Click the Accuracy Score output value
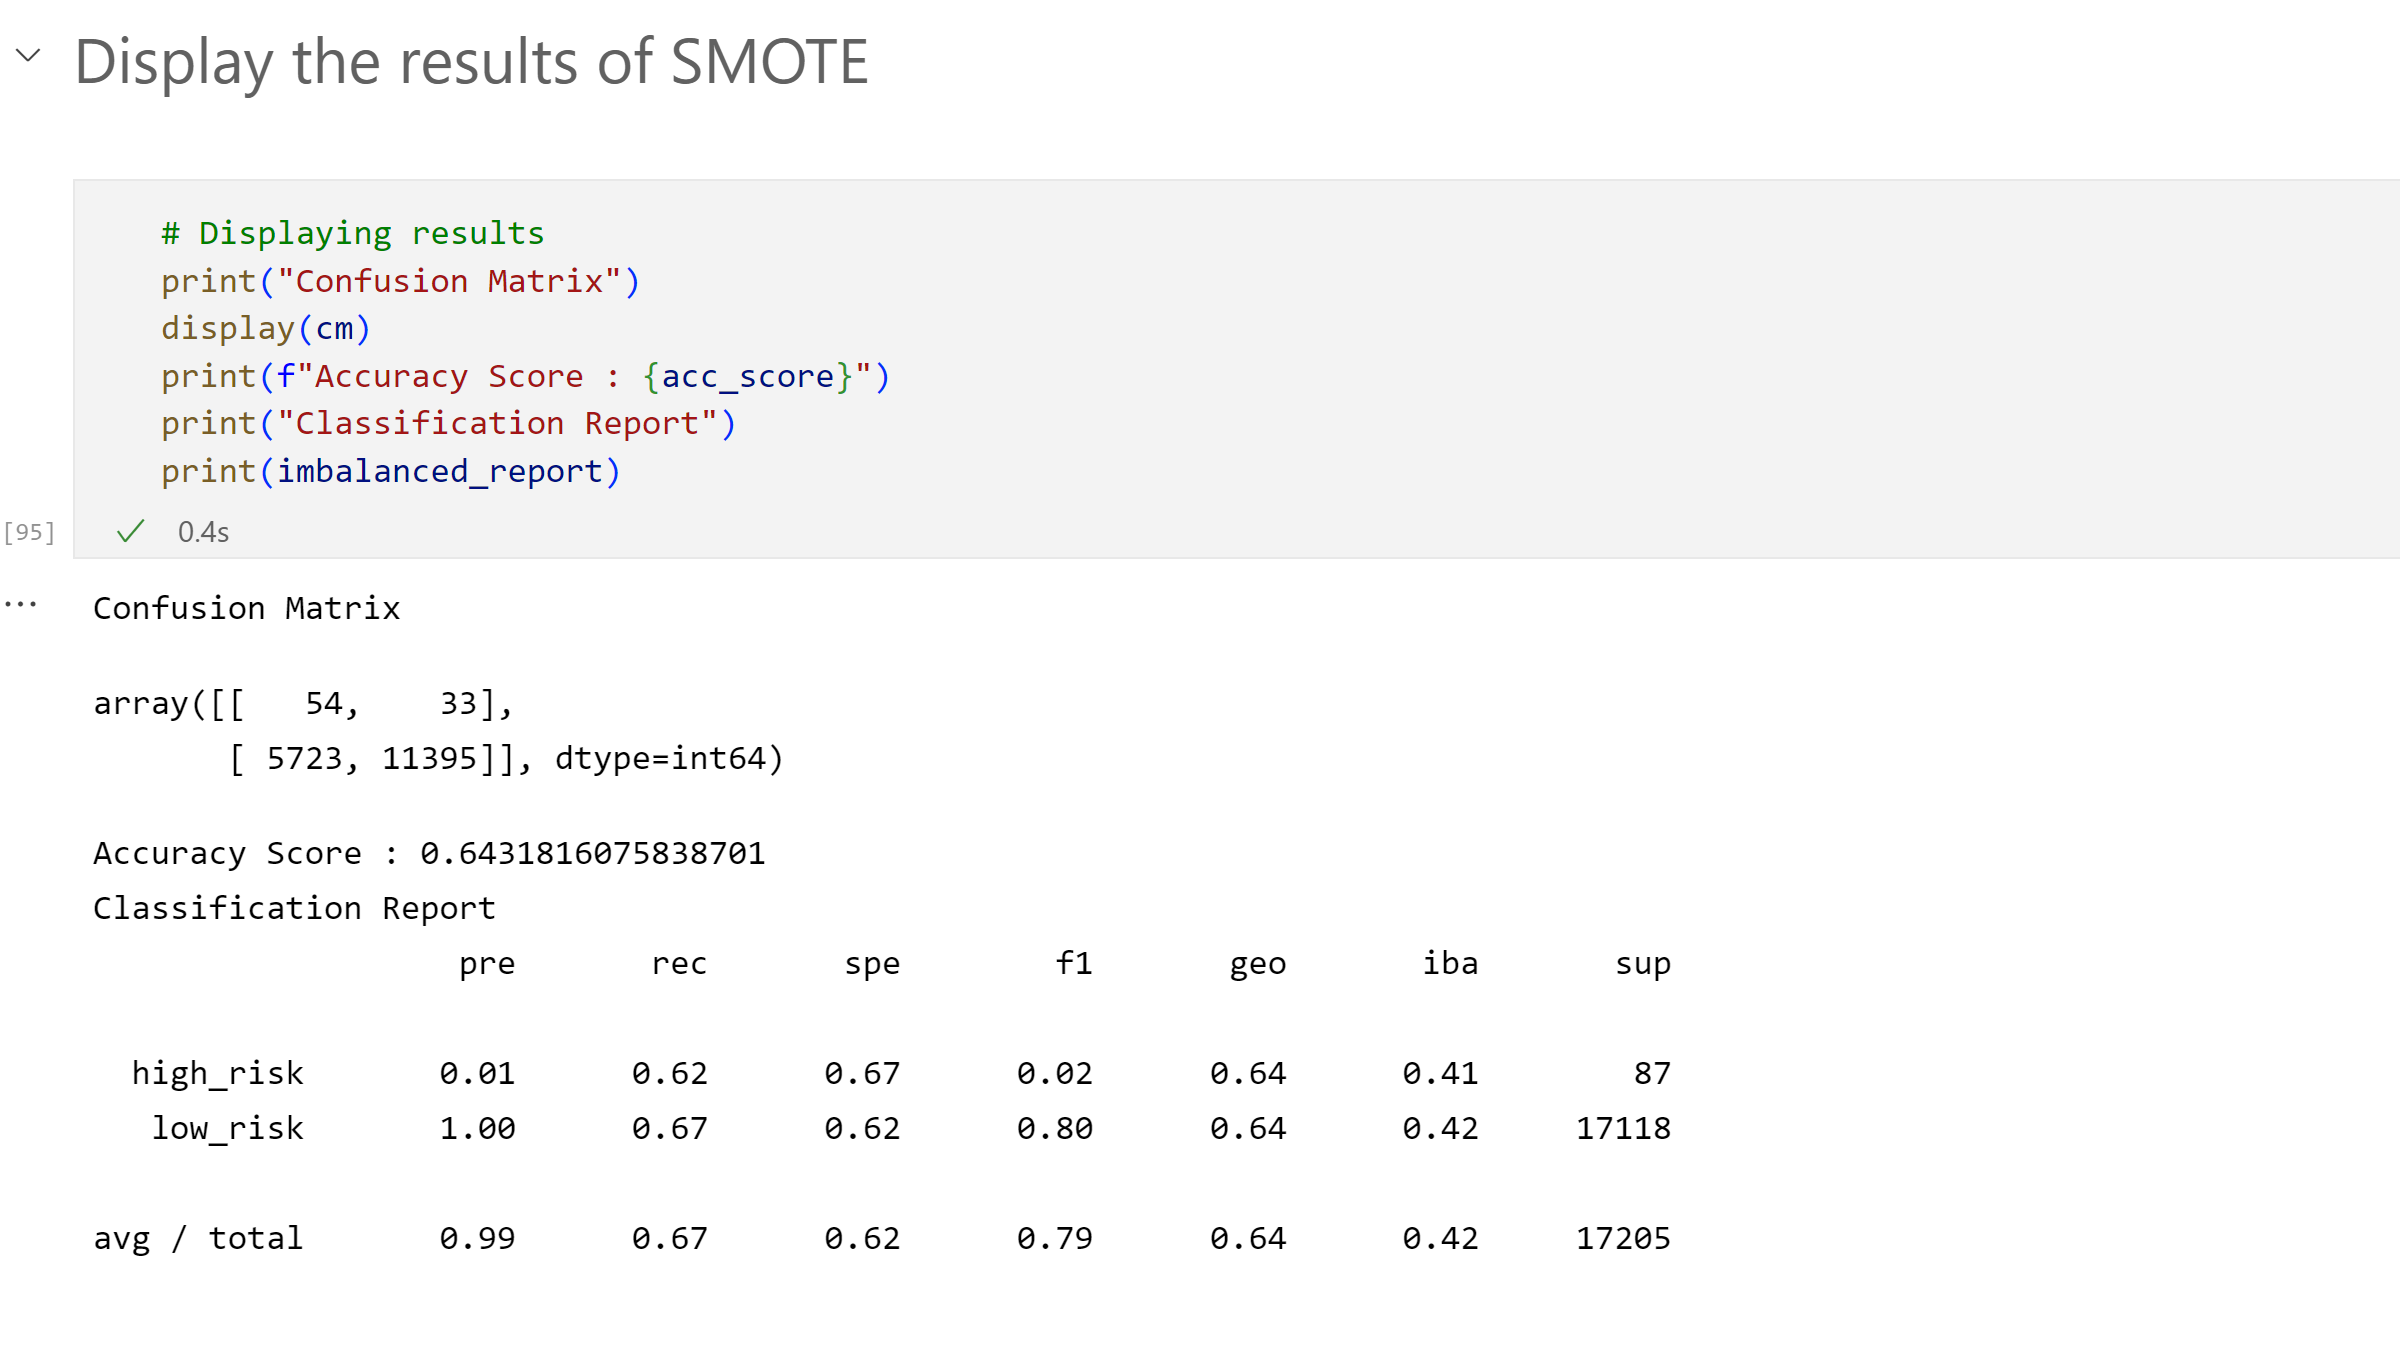 (592, 853)
